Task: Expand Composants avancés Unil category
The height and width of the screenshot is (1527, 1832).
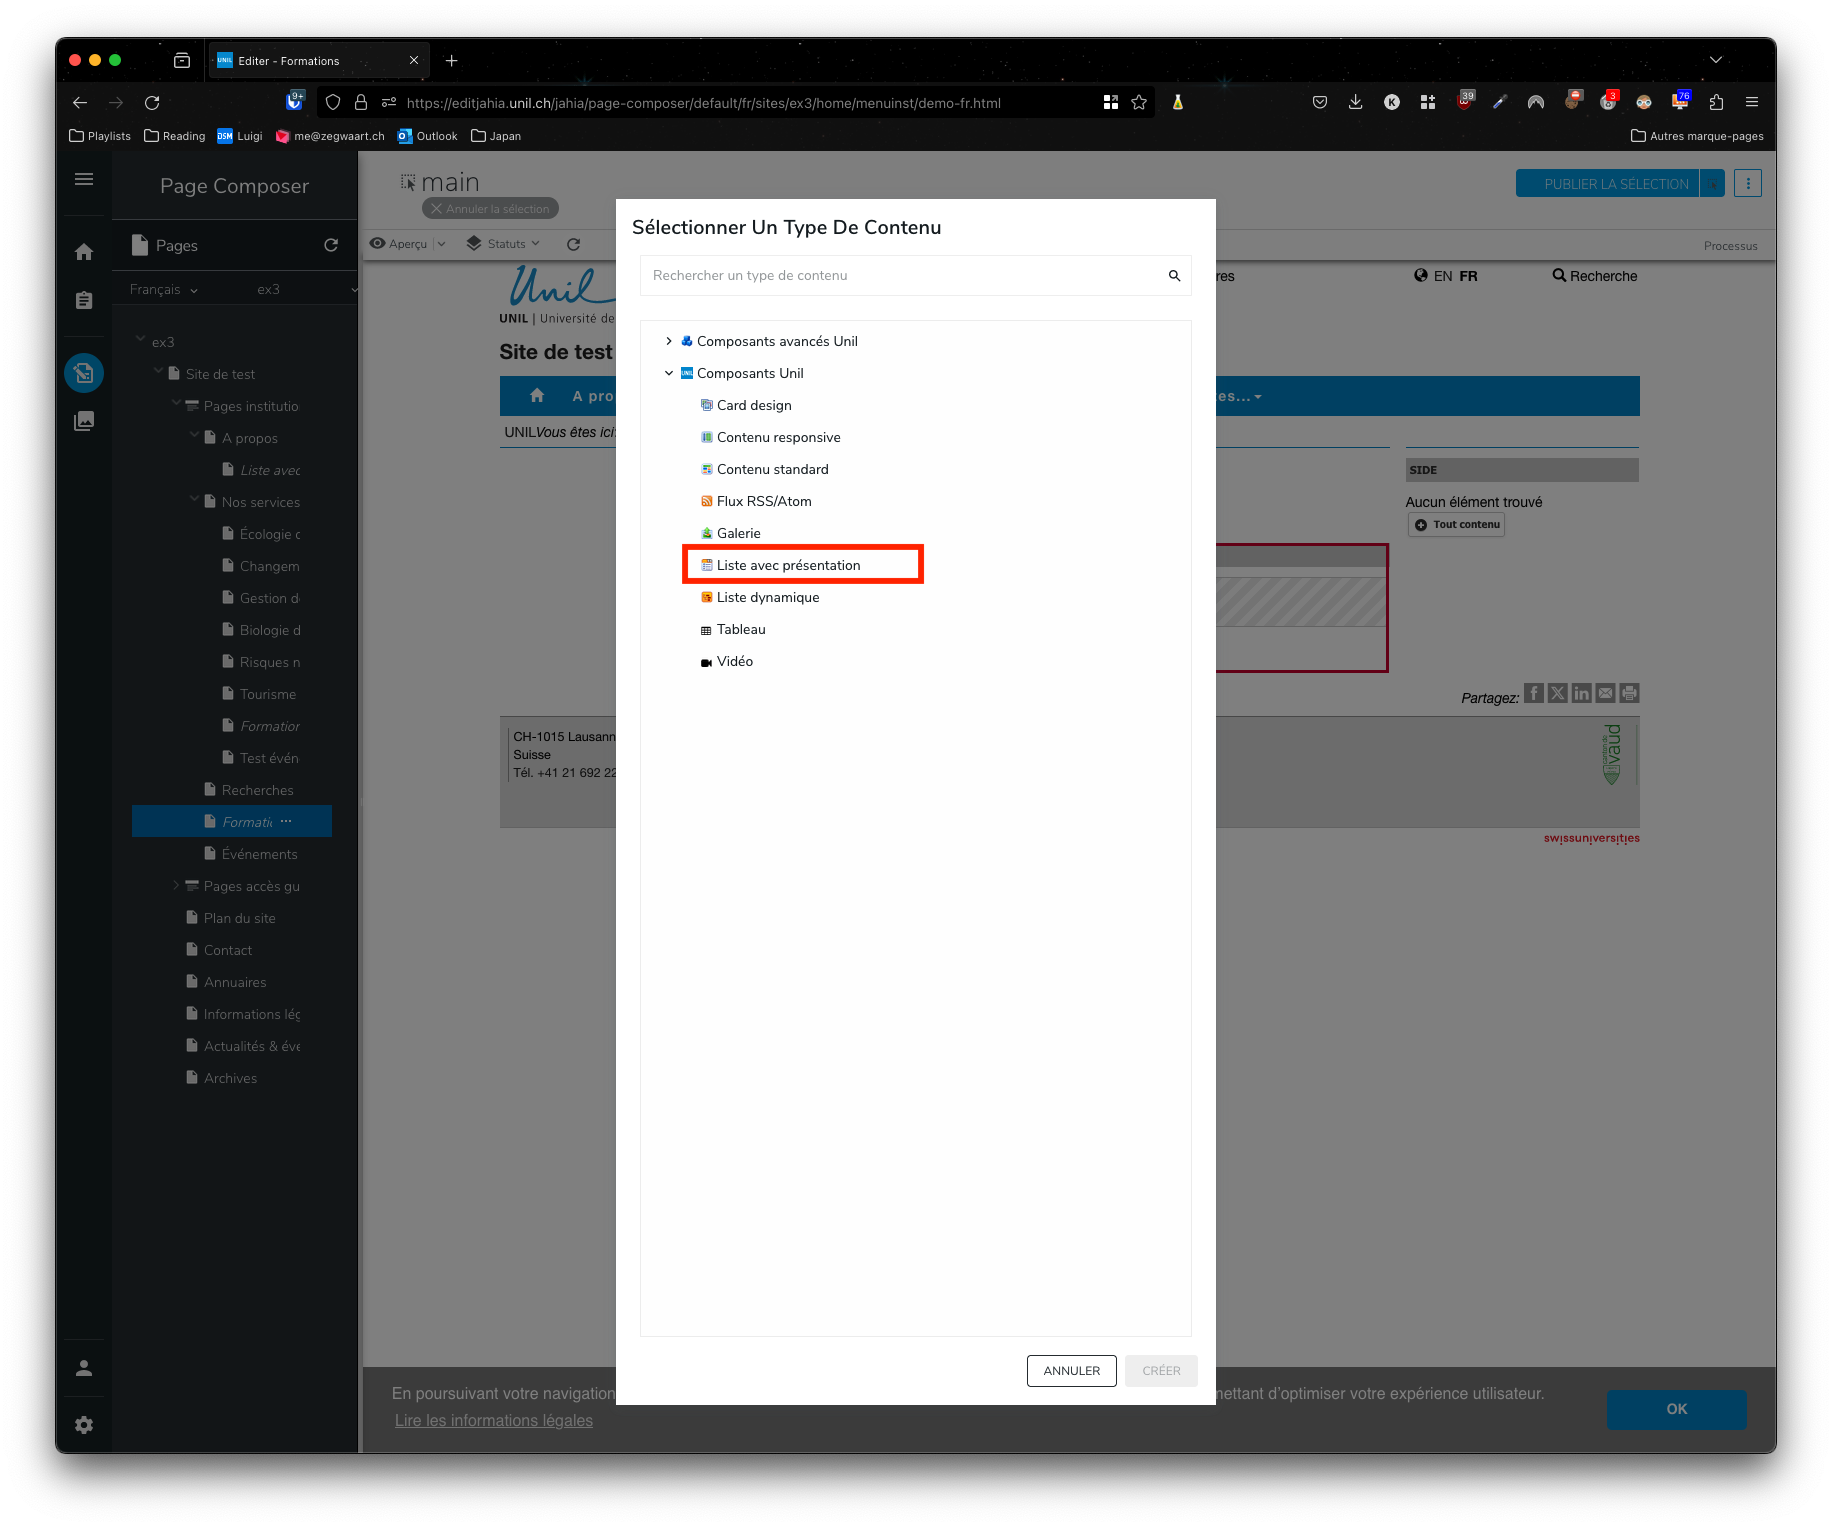Action: click(669, 341)
